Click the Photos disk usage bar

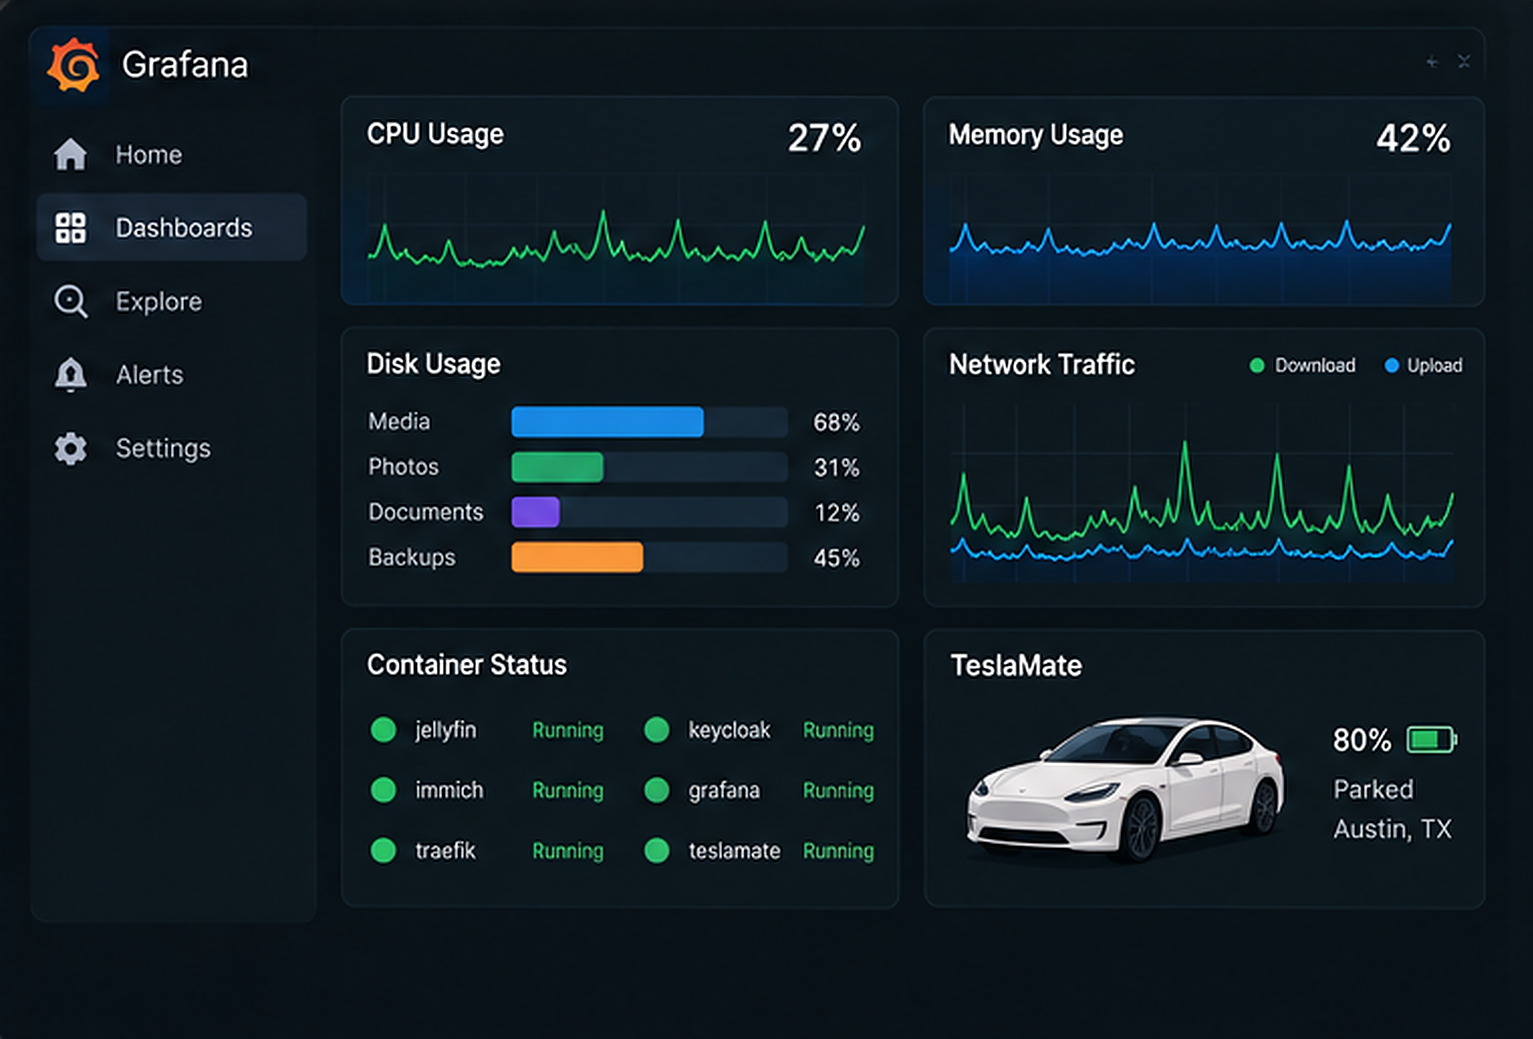click(x=649, y=467)
